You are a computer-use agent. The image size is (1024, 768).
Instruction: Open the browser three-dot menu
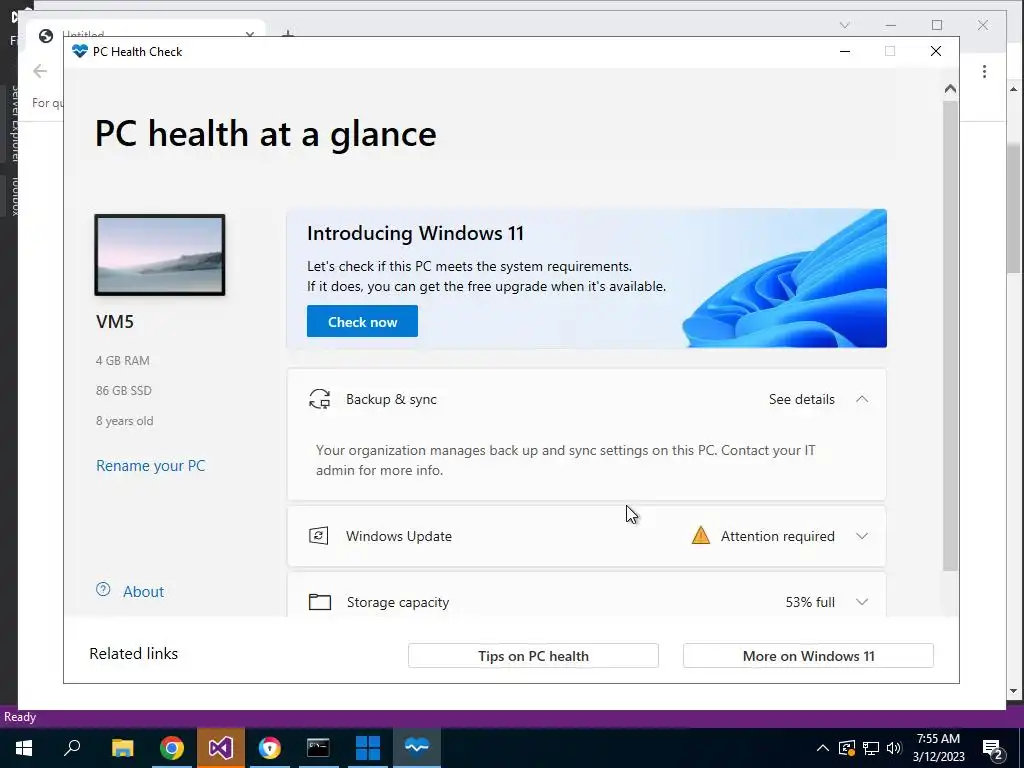point(984,71)
